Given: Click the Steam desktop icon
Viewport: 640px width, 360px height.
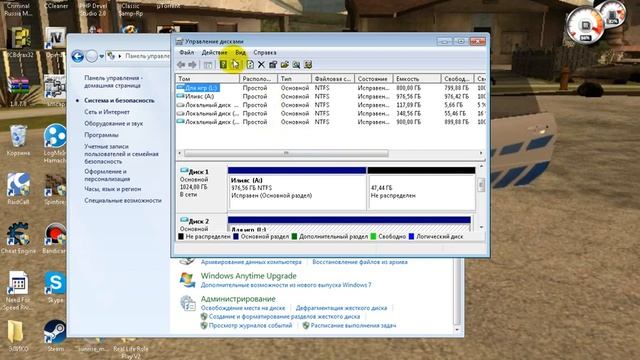Looking at the screenshot, I should (x=55, y=336).
